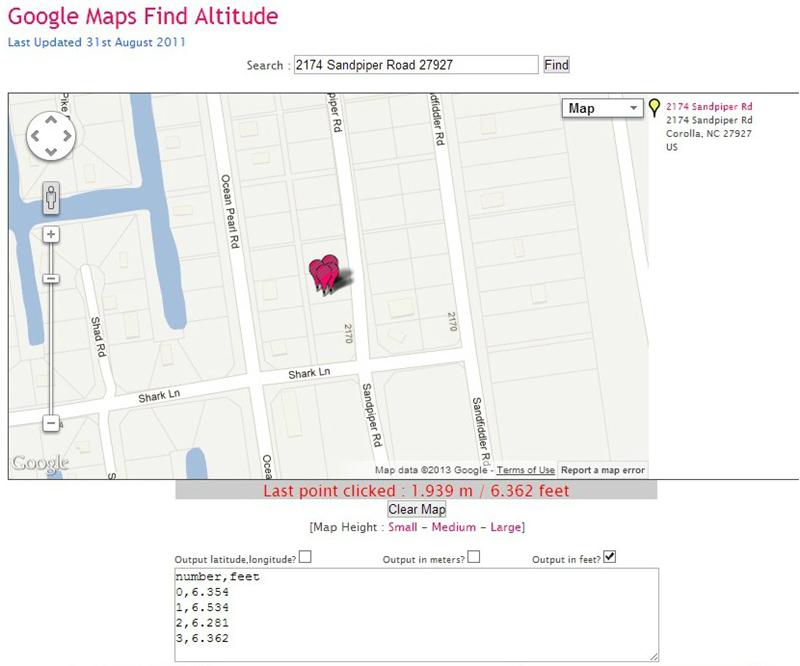Zoom in with the plus button
The height and width of the screenshot is (666, 800).
(x=51, y=234)
